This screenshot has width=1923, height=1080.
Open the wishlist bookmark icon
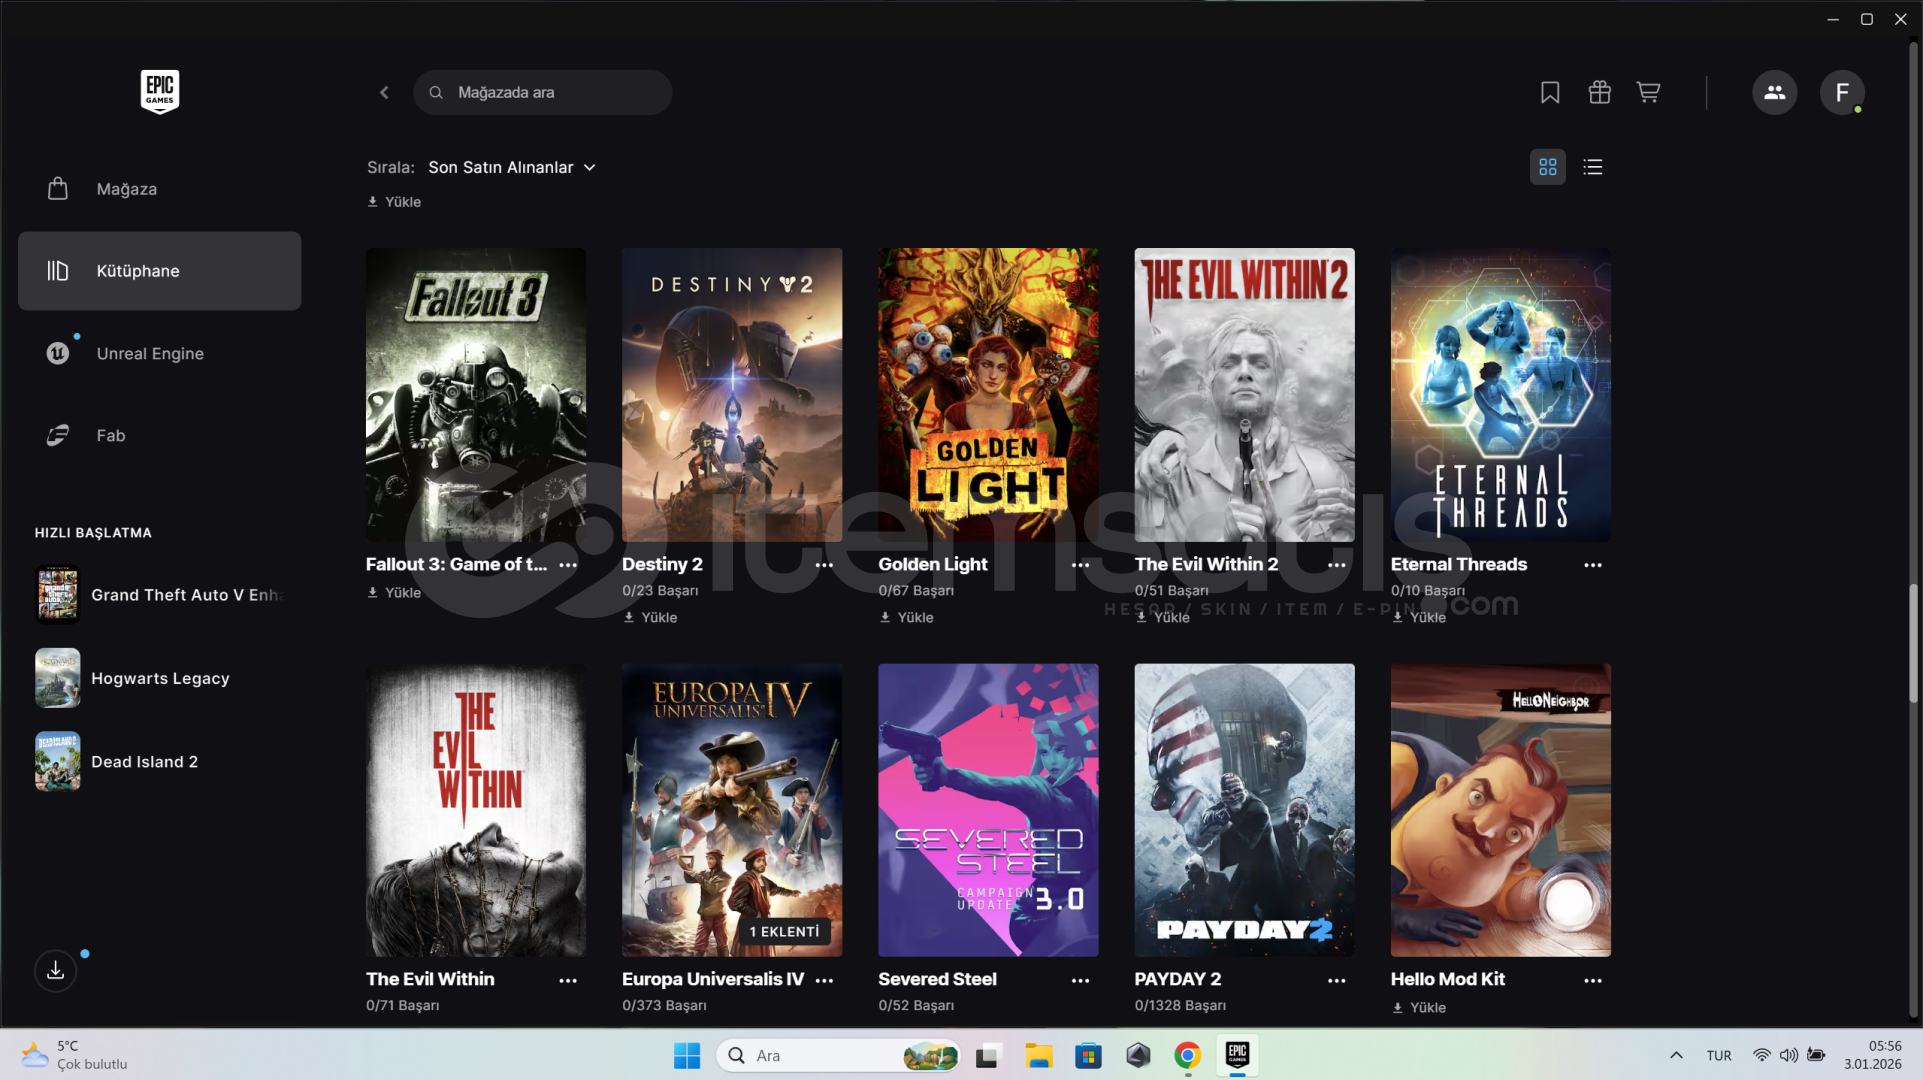click(1550, 93)
